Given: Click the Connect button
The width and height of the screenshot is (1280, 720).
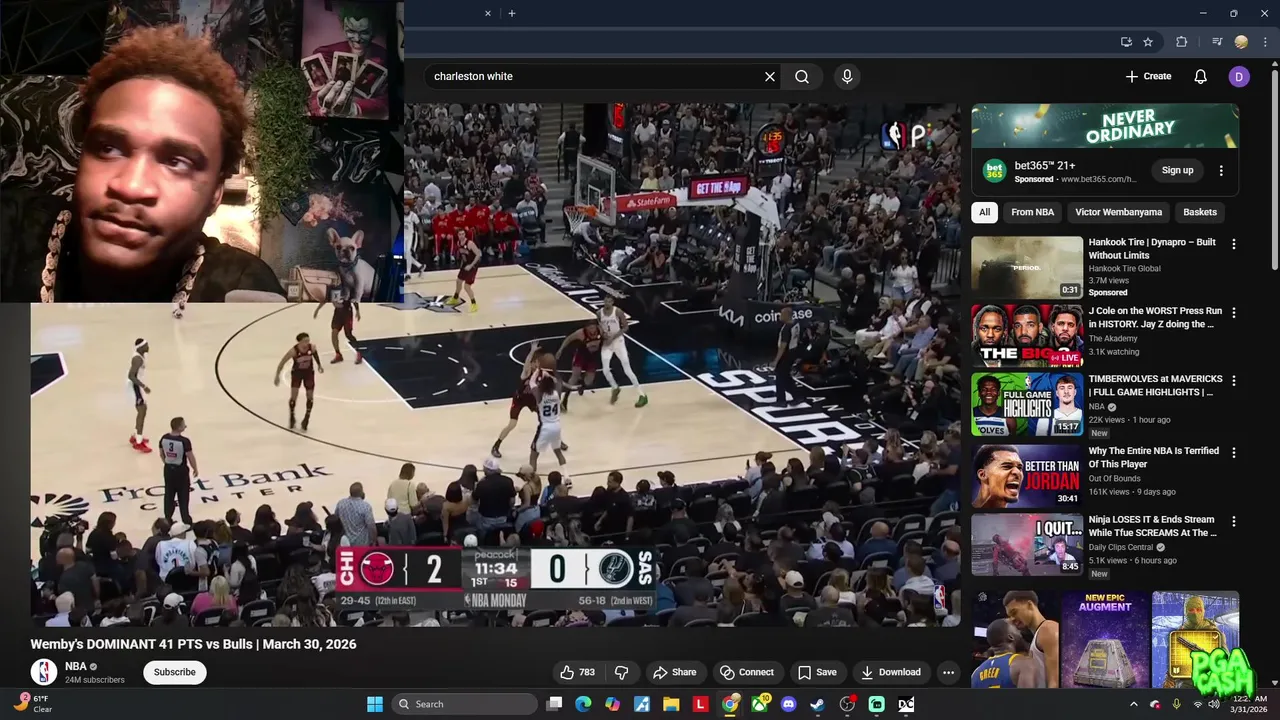Looking at the screenshot, I should (747, 672).
